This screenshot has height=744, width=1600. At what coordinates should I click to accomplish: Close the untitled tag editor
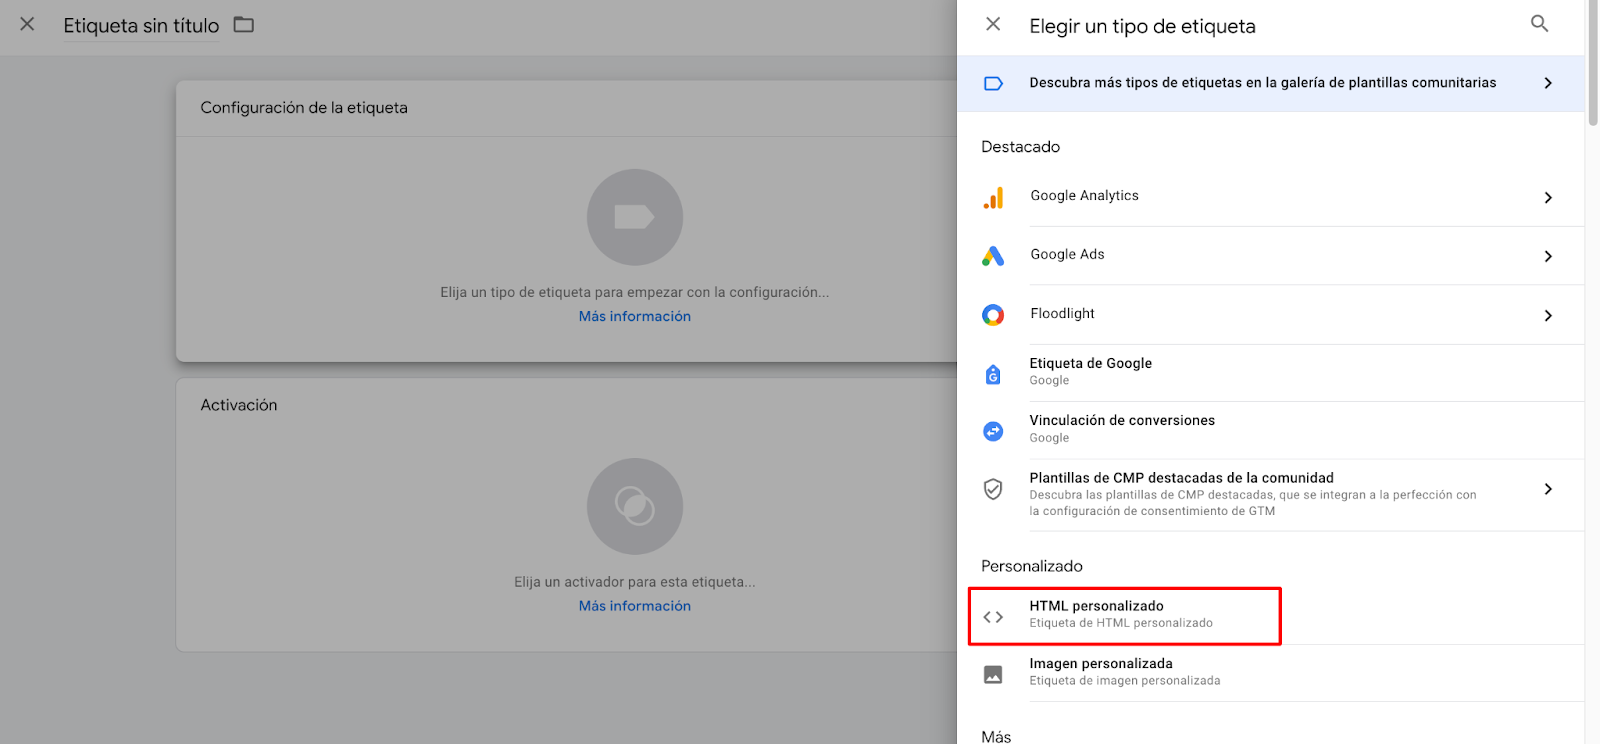[x=28, y=24]
